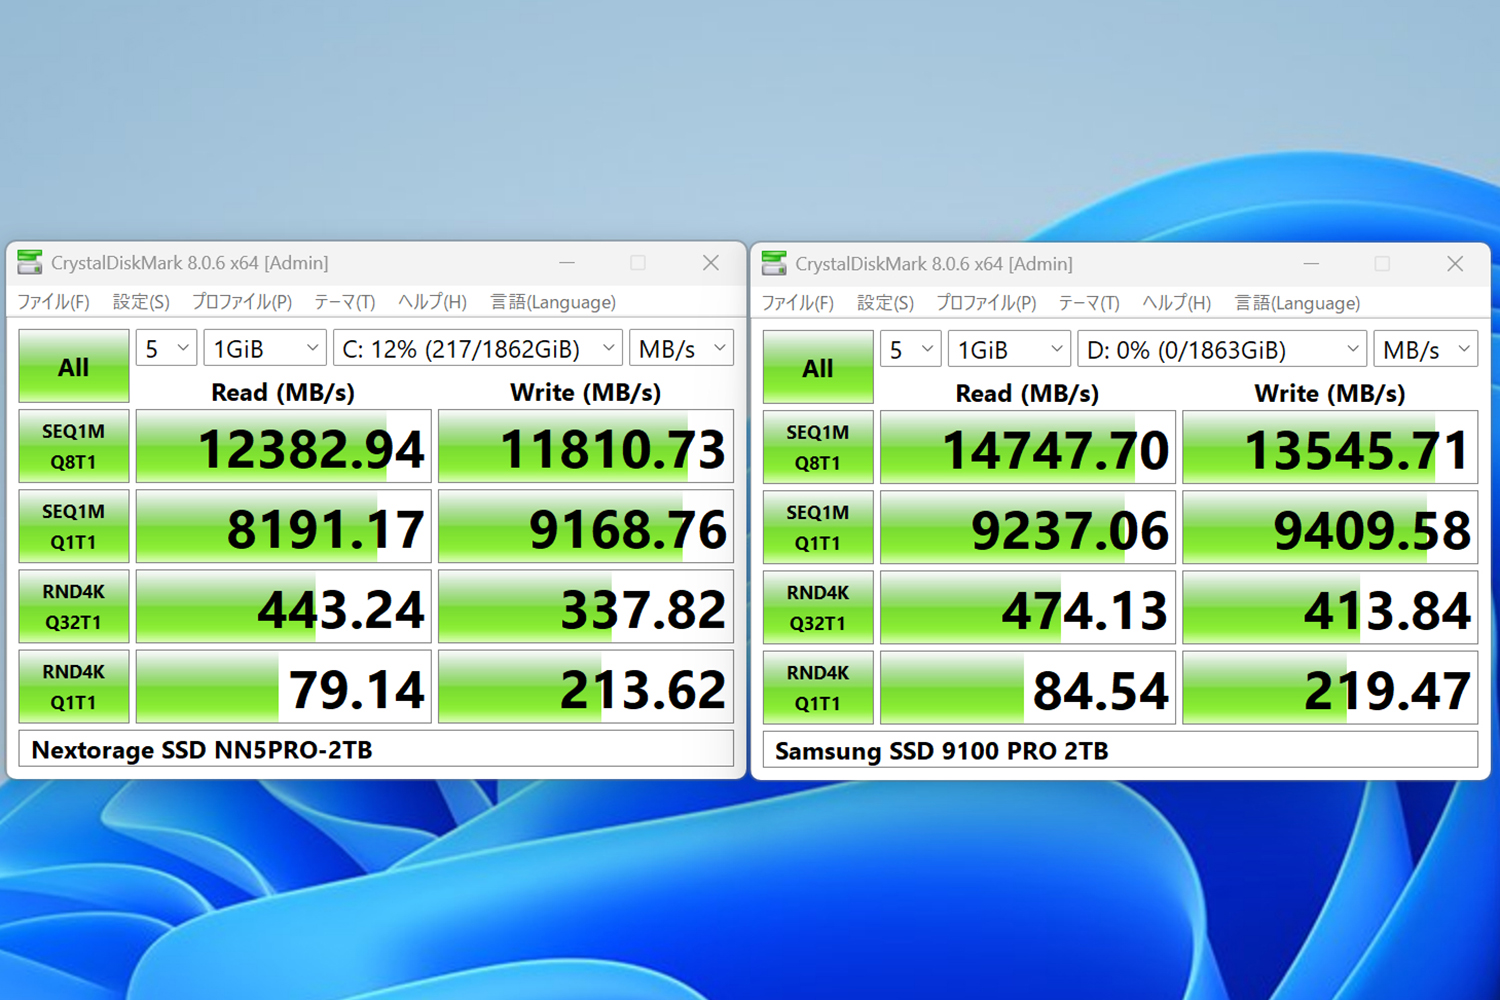
Task: Expand 1GiB test size dropdown in Samsung window
Action: (x=1009, y=349)
